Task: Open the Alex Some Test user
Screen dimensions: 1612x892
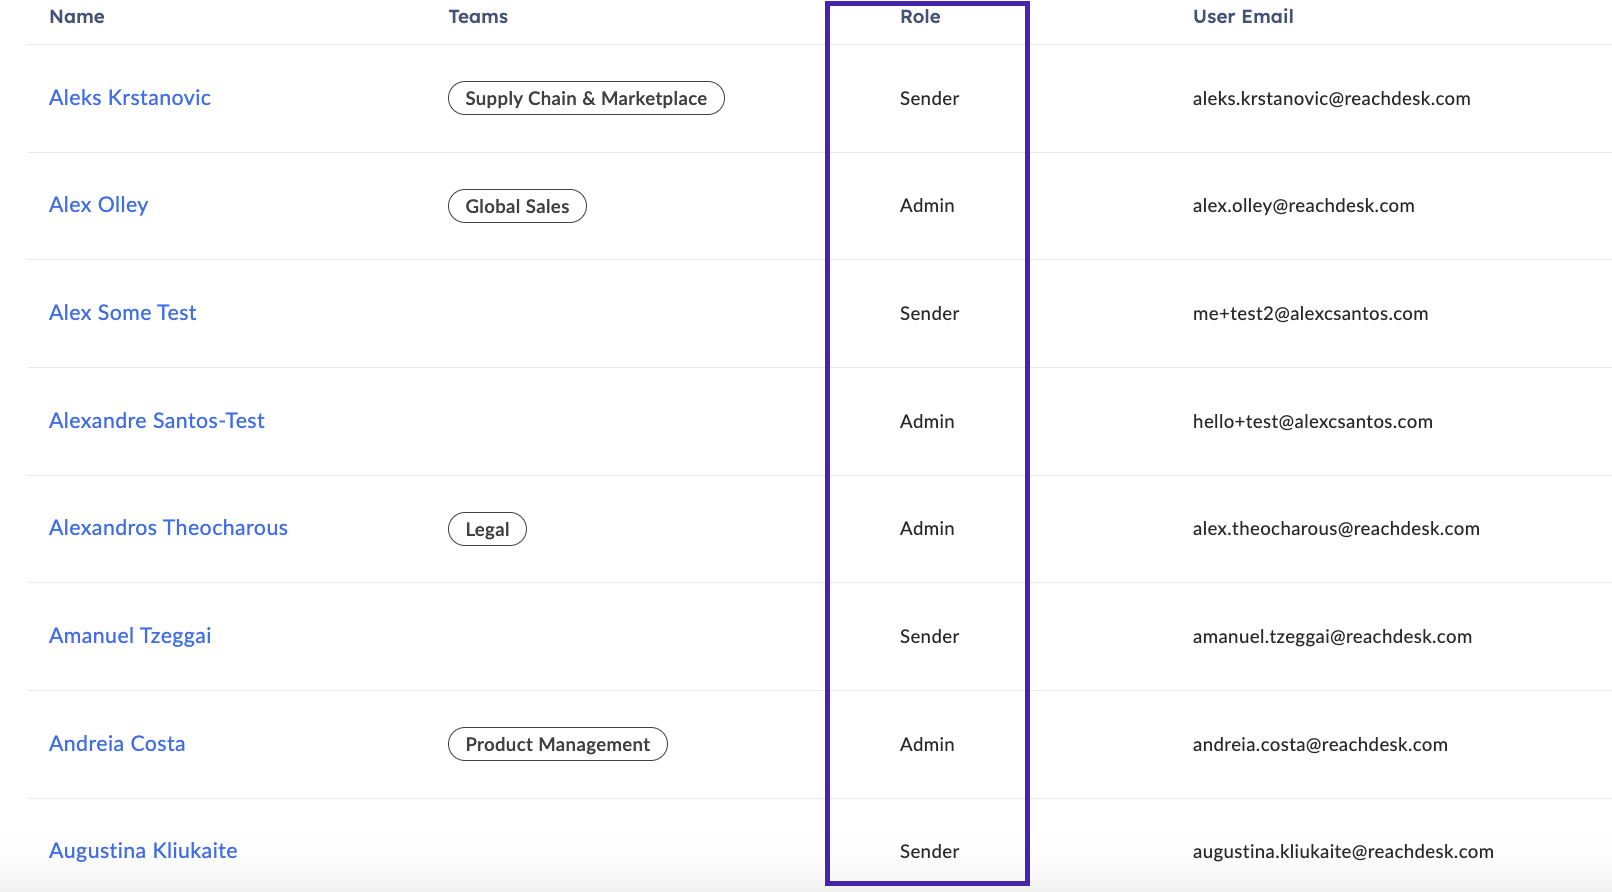Action: click(x=123, y=313)
